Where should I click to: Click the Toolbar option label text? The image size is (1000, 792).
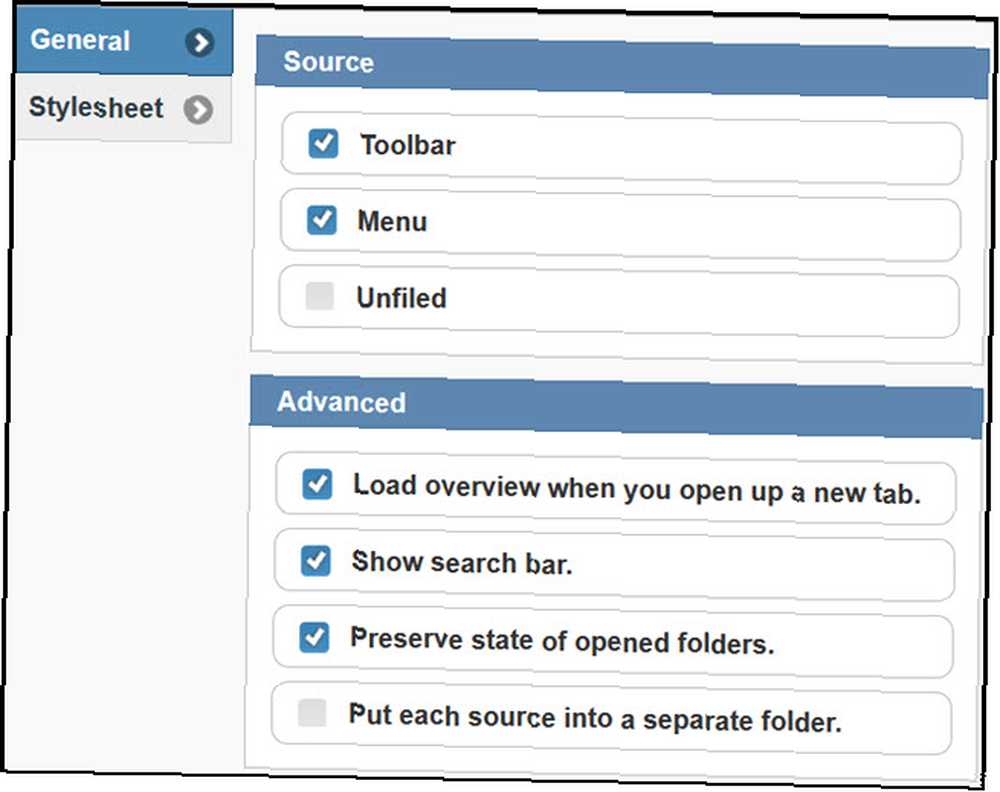click(x=408, y=145)
